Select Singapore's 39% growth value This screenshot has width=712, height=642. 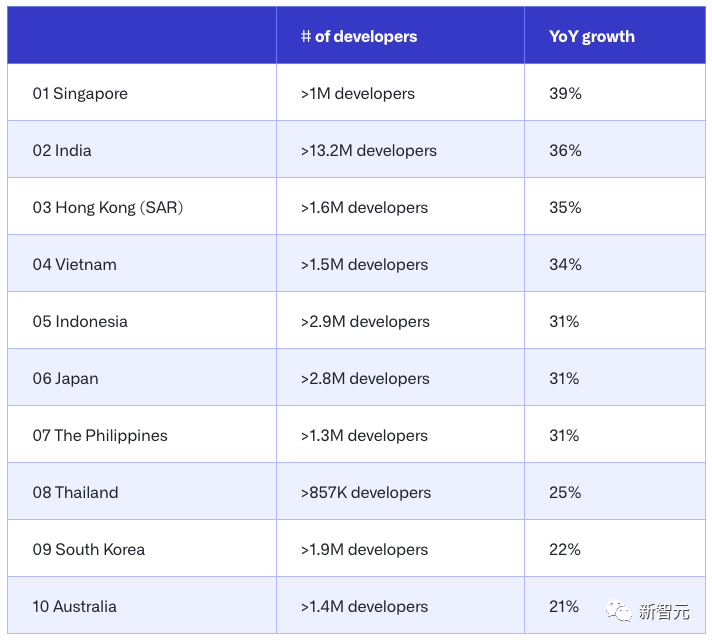coord(565,93)
